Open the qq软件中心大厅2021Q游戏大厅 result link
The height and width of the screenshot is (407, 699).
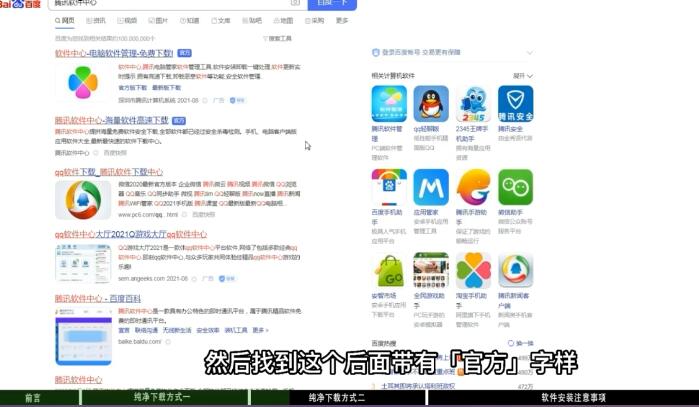(131, 234)
